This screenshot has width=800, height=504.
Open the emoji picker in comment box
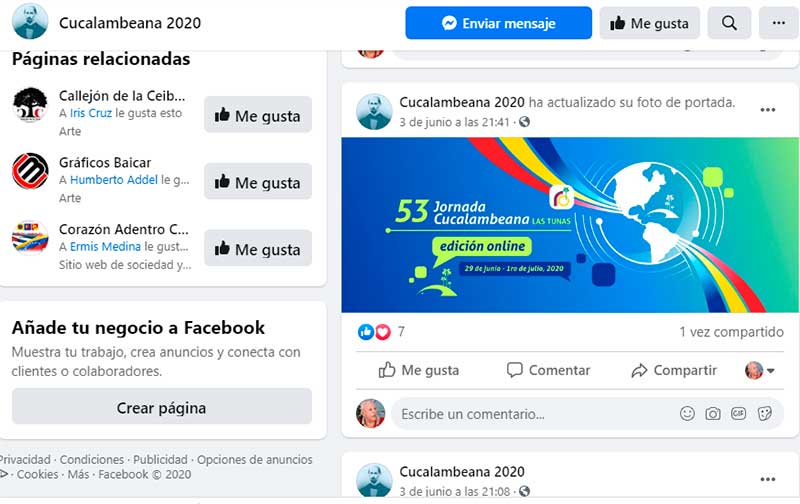(x=687, y=414)
